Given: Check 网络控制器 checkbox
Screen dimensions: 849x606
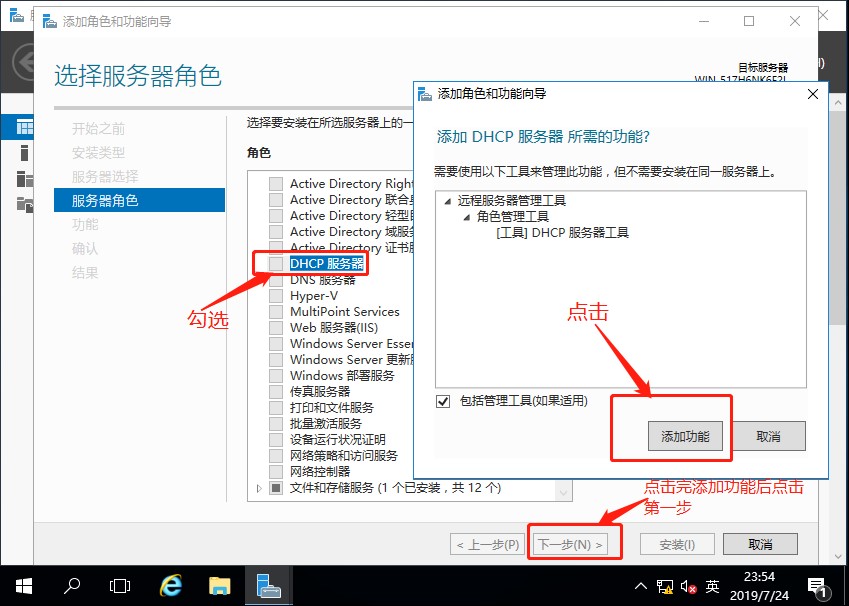Looking at the screenshot, I should (276, 472).
